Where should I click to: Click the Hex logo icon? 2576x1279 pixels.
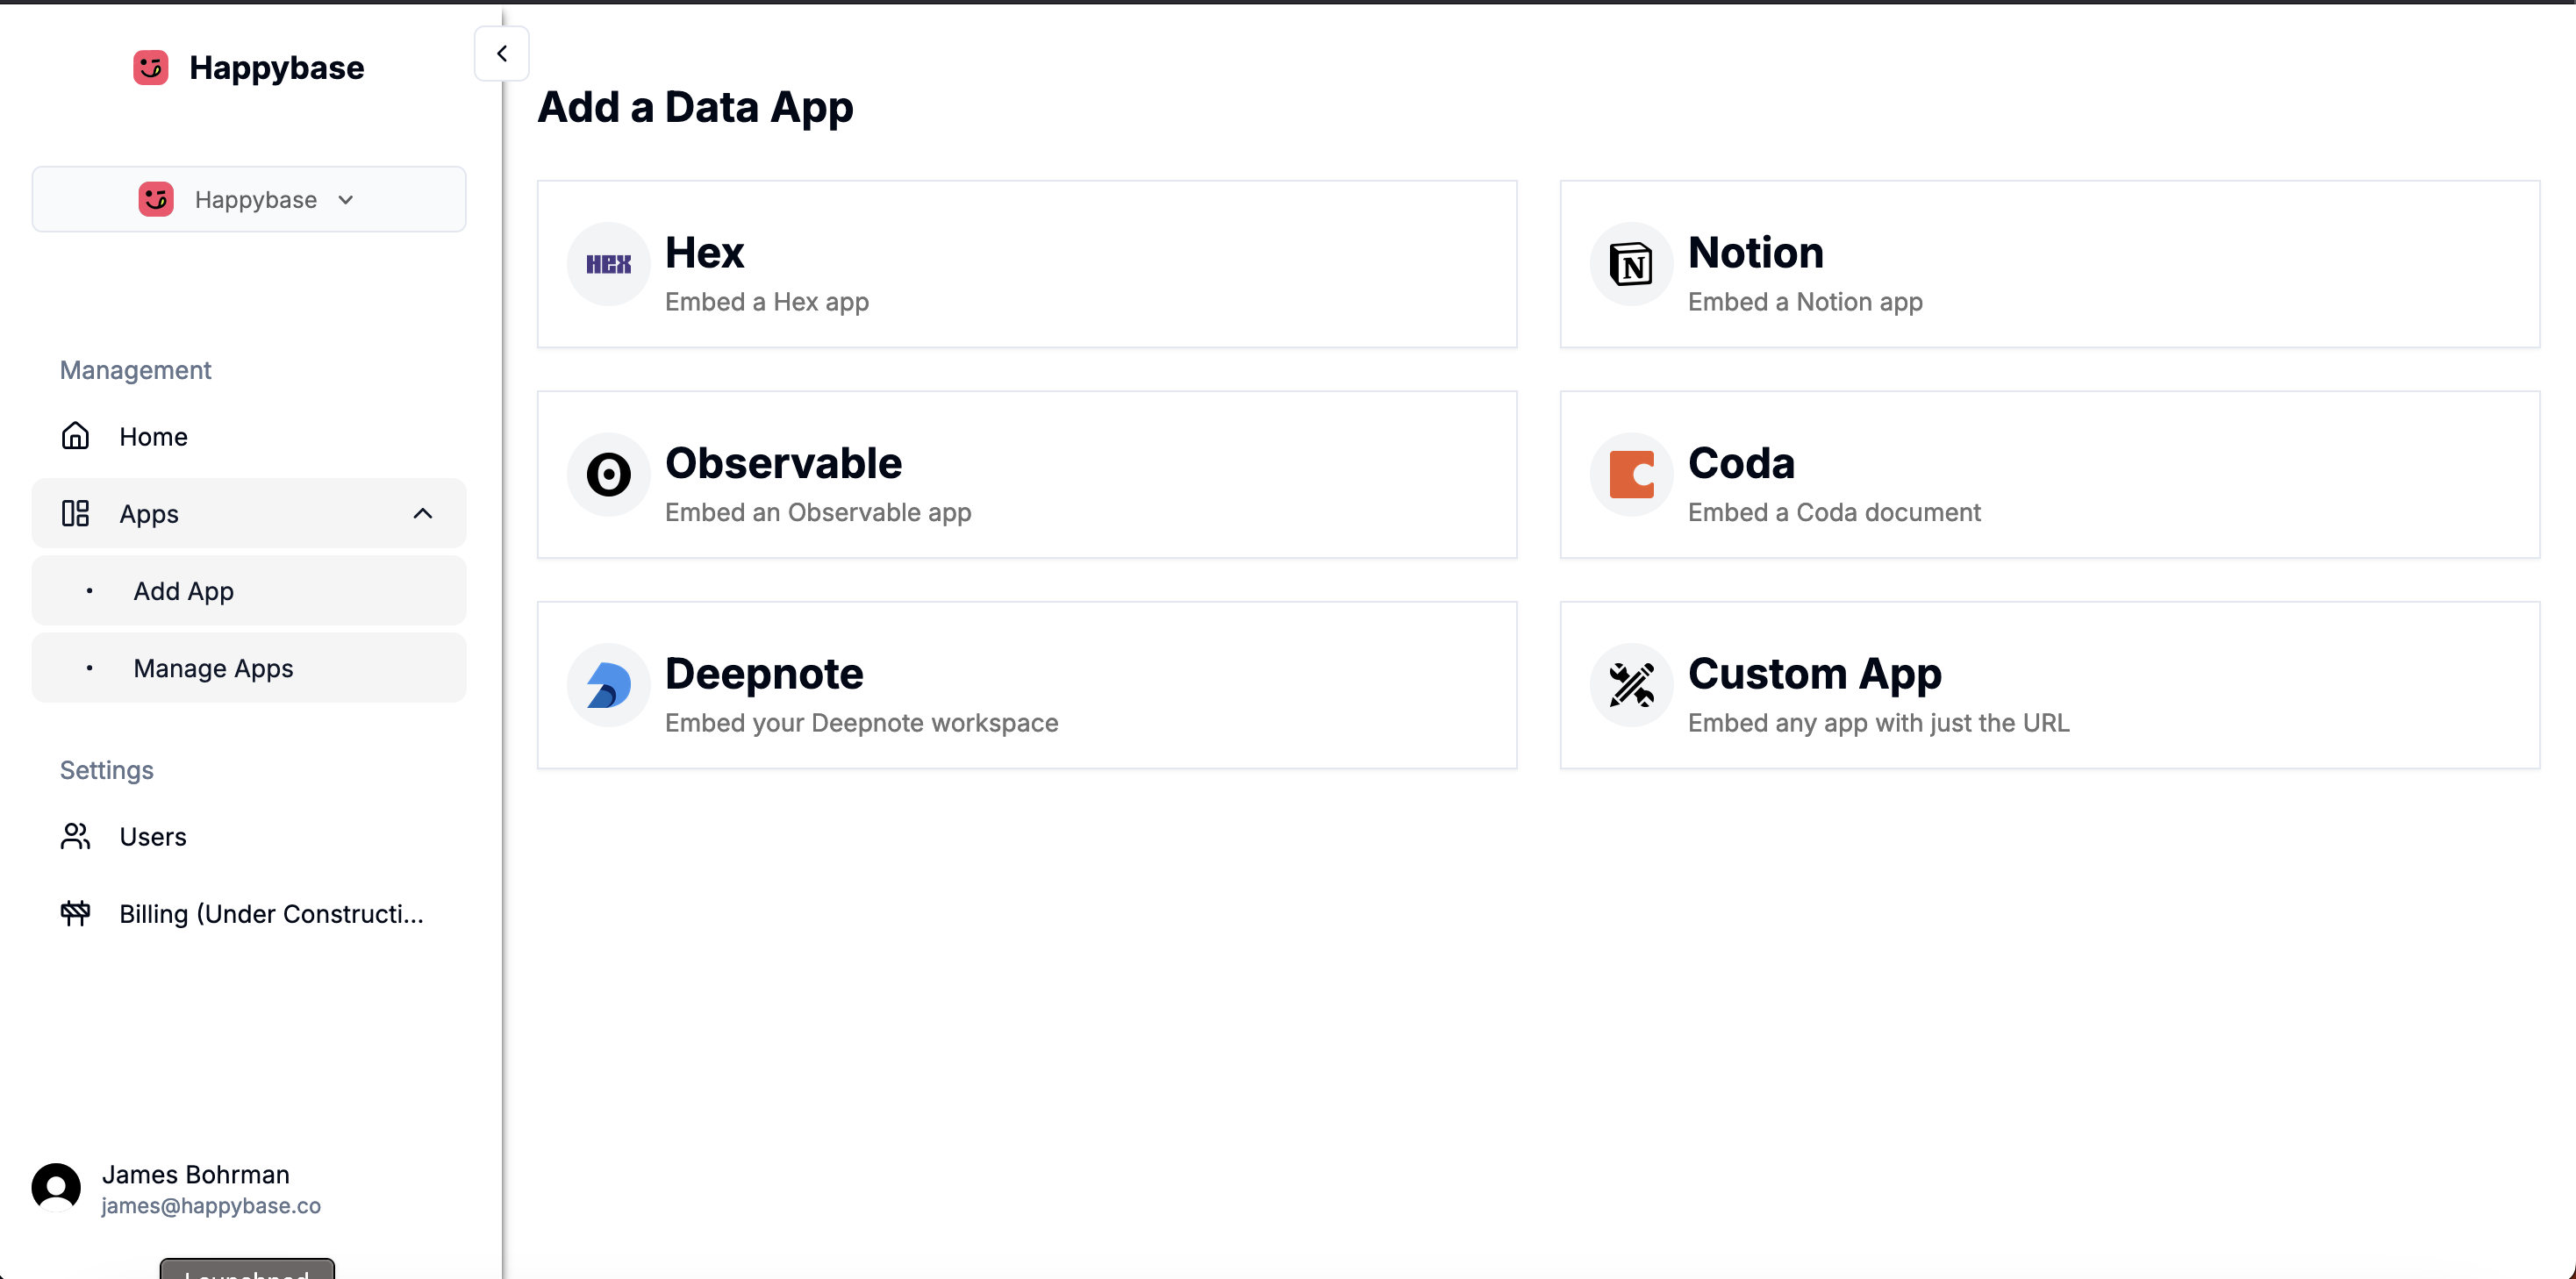point(608,264)
